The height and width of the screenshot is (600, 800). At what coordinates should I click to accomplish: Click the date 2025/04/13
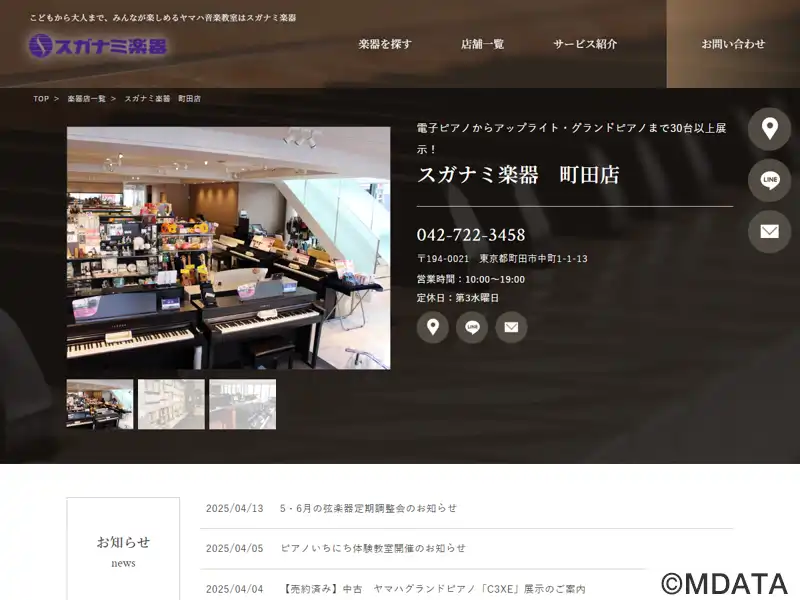(x=235, y=508)
